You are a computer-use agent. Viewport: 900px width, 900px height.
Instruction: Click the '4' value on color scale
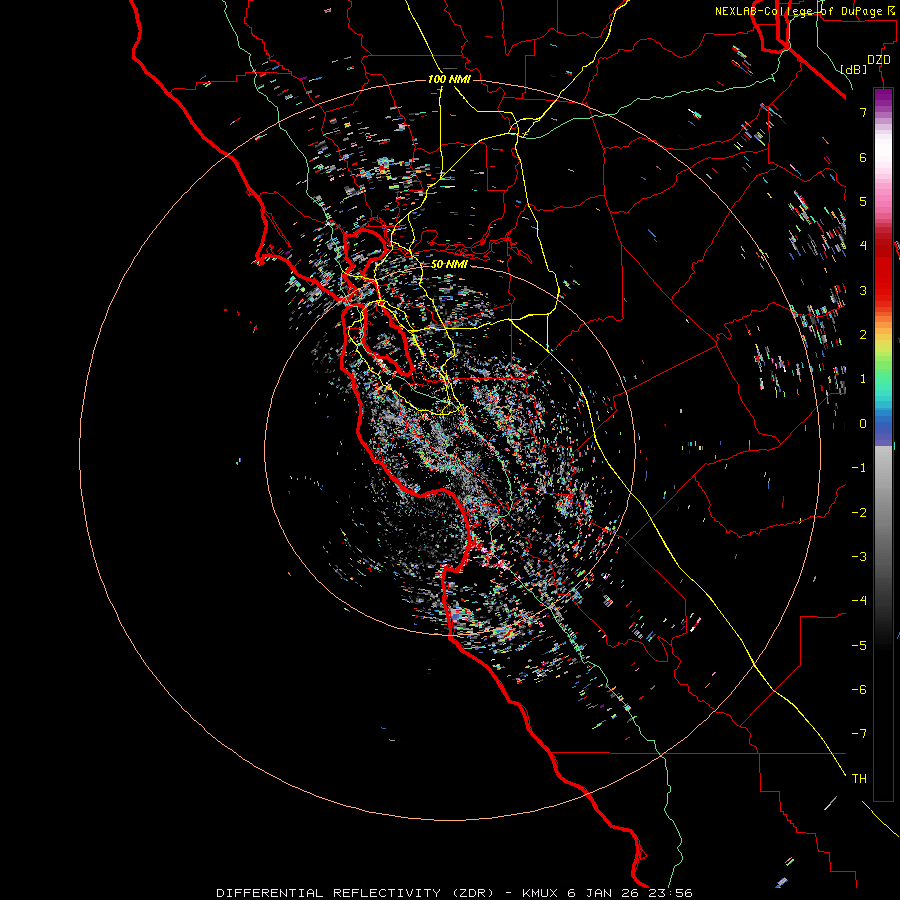pos(863,246)
